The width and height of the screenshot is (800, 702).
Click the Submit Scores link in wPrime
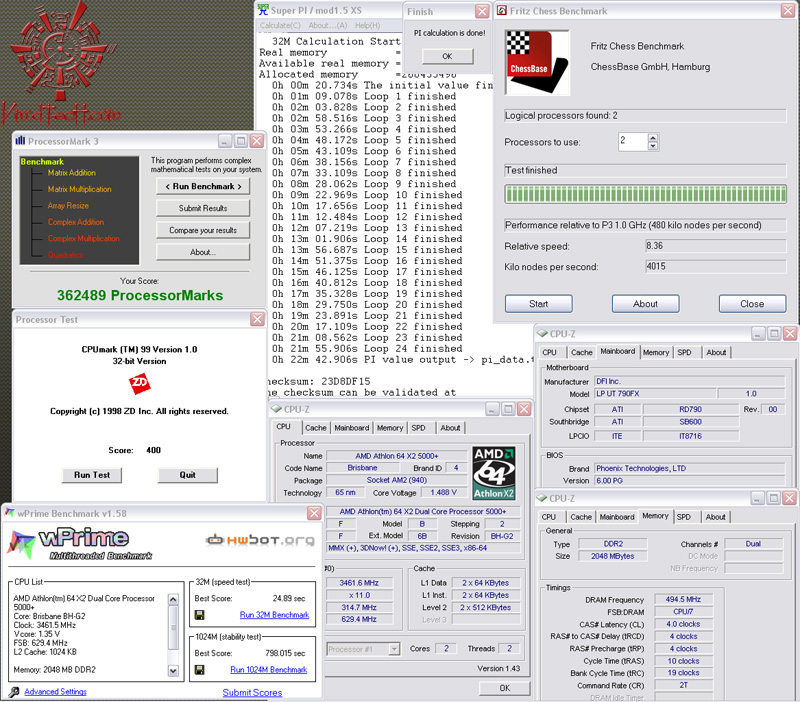coord(253,692)
